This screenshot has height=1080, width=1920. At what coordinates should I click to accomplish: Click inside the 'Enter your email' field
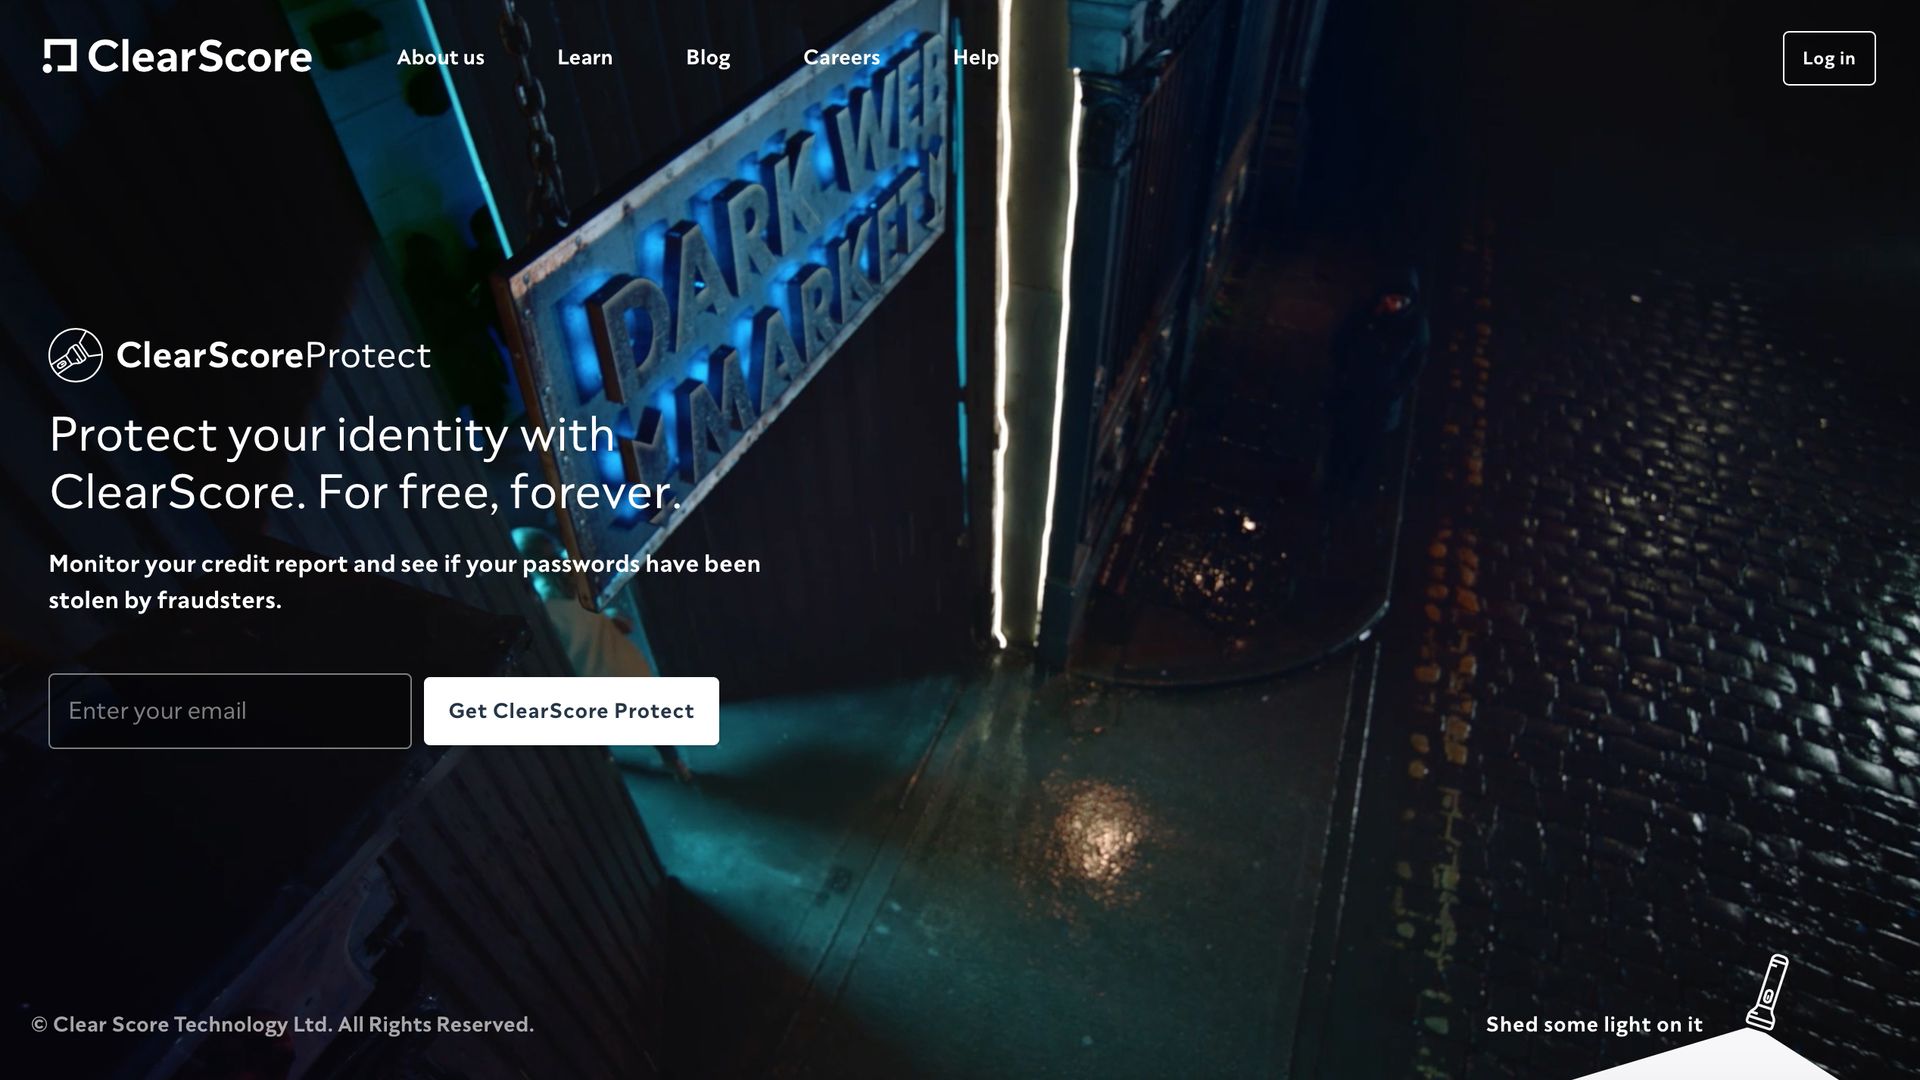(x=229, y=710)
